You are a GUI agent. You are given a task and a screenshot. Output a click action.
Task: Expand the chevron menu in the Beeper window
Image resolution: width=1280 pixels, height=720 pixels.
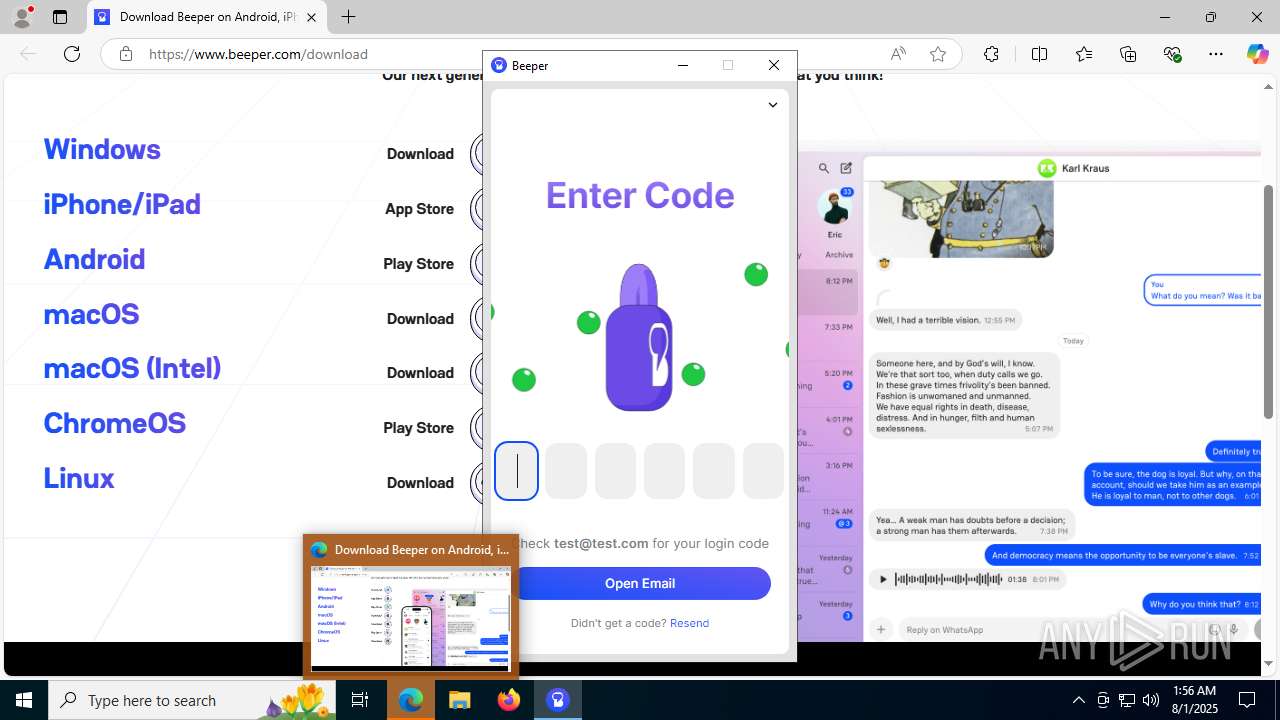tap(772, 105)
